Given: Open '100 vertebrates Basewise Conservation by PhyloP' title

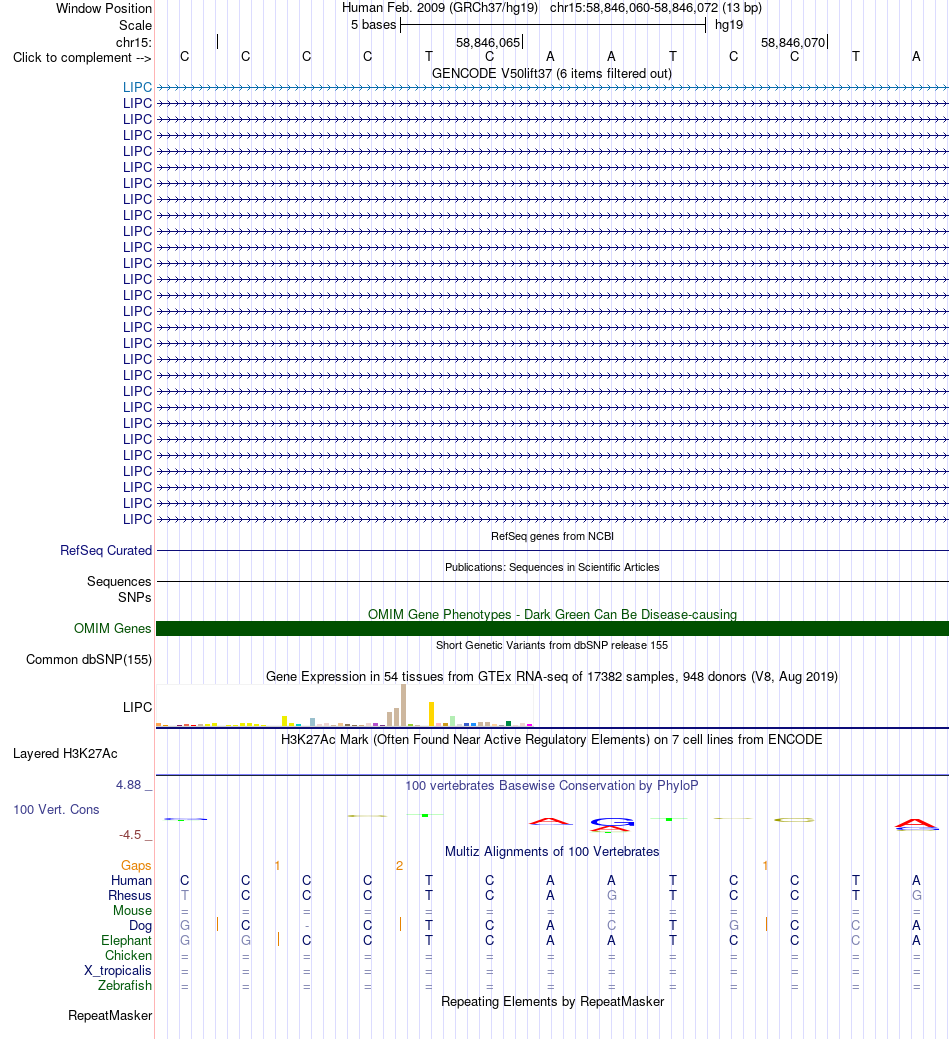Looking at the screenshot, I should [552, 785].
